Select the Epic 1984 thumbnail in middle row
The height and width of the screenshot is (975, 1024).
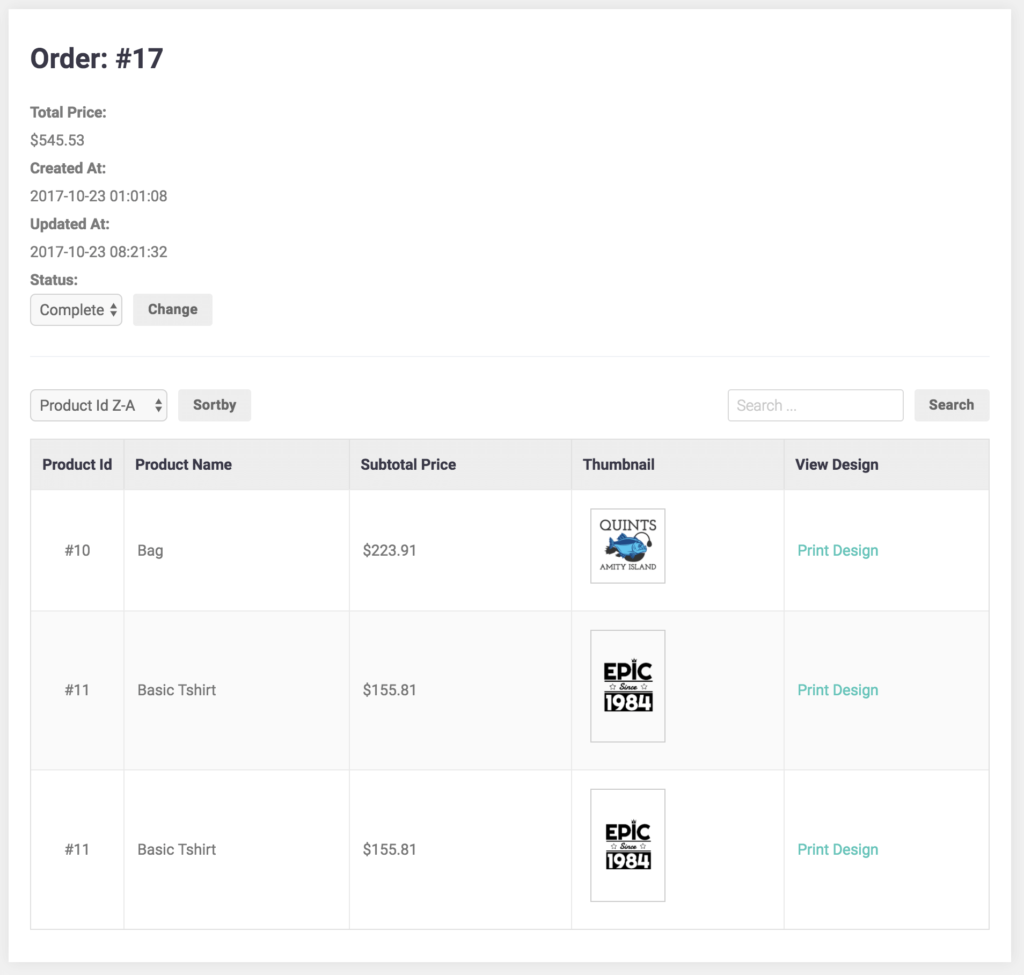click(628, 686)
